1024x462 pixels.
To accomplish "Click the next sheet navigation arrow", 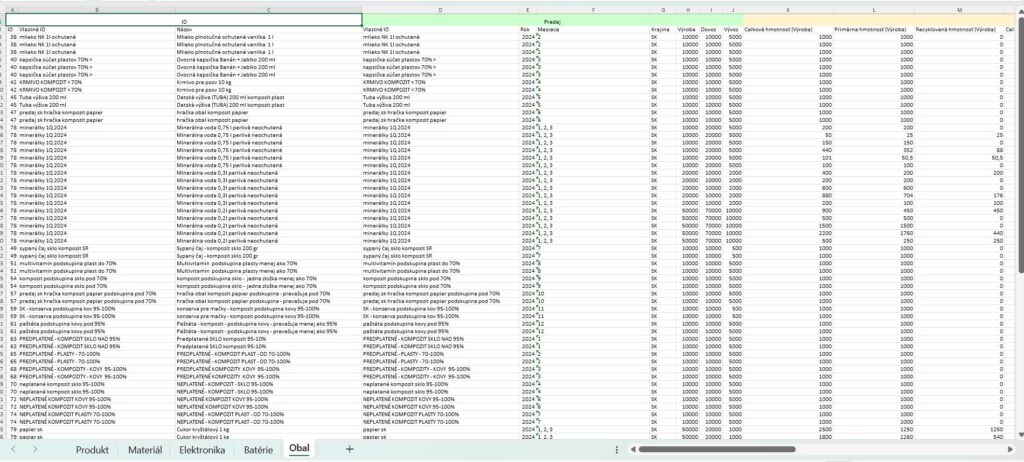I will point(36,450).
